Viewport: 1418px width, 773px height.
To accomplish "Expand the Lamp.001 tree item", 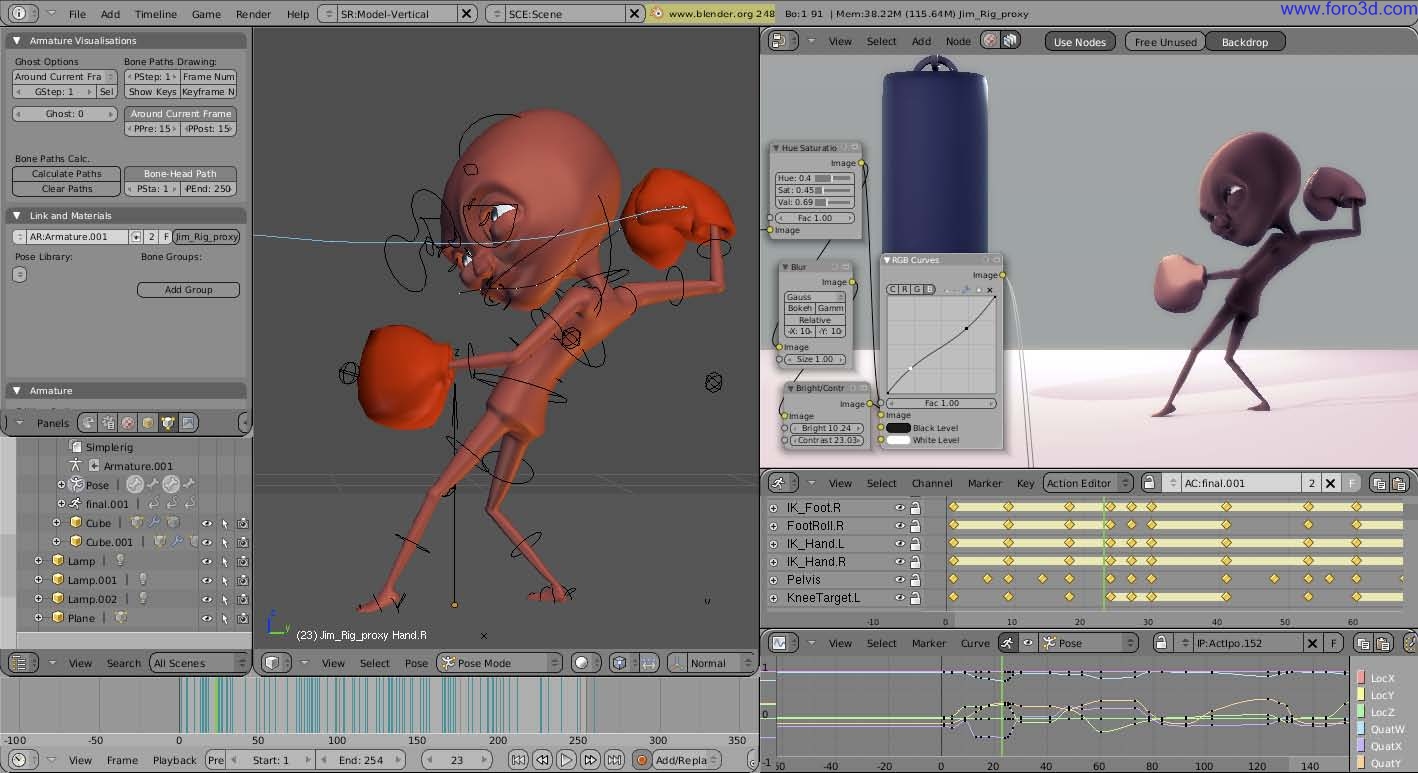I will (x=39, y=580).
